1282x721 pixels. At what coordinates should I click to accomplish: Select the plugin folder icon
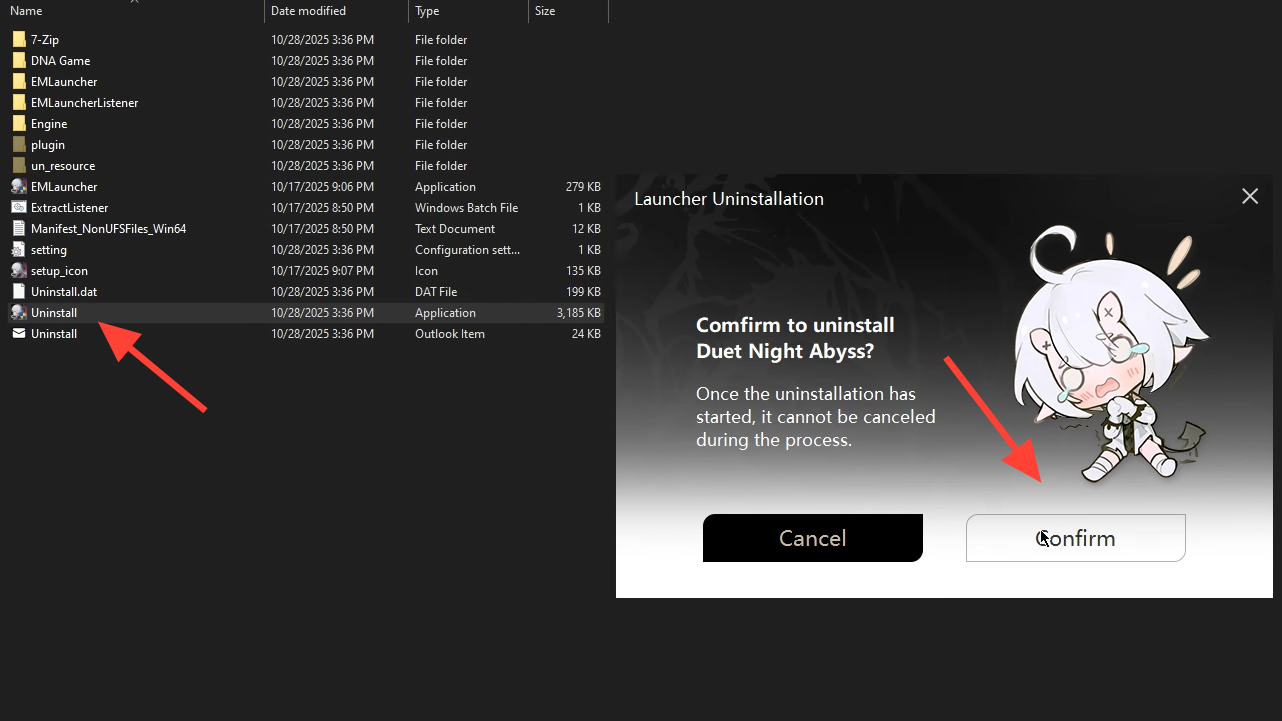pos(18,145)
